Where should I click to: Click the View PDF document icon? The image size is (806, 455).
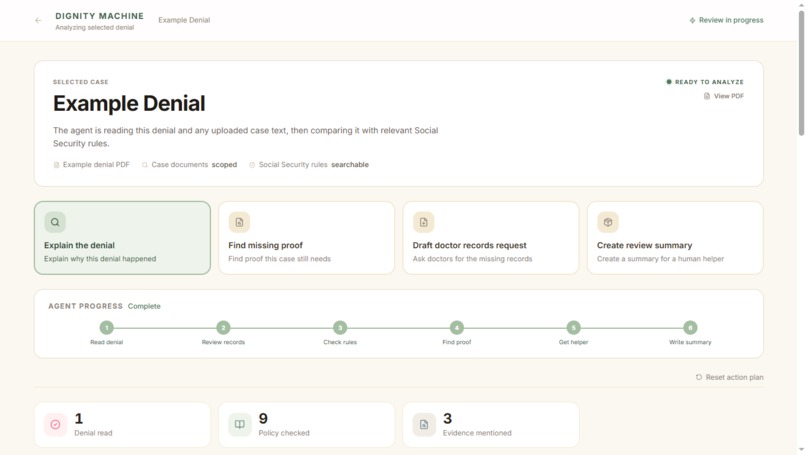click(x=707, y=96)
